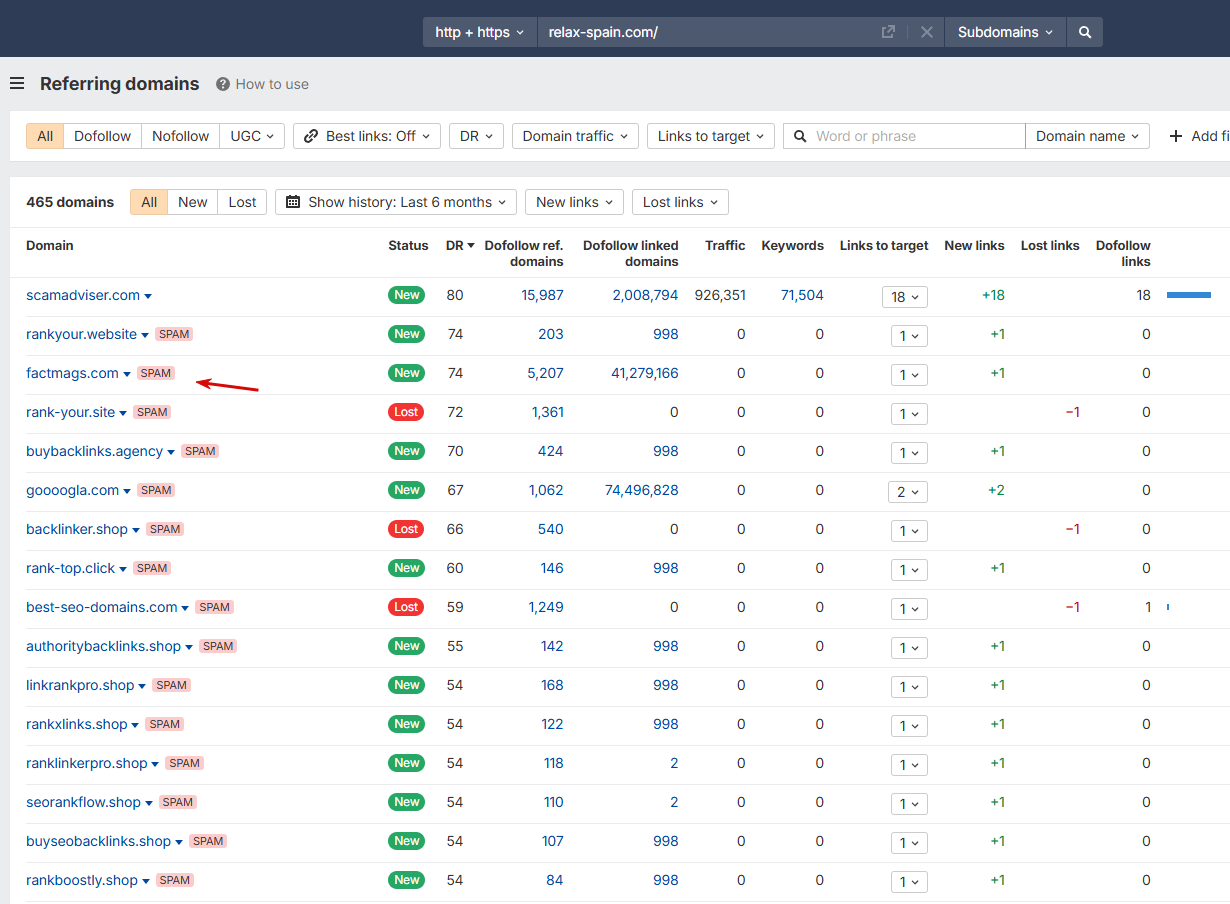
Task: Open Links to target dropdown for gooogla.com
Action: 908,491
